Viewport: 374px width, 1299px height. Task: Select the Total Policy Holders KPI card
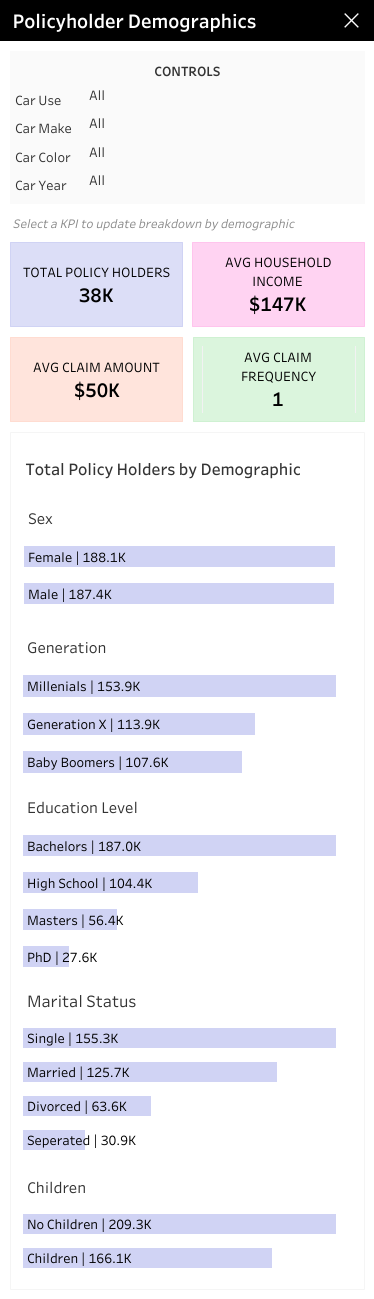click(x=97, y=284)
